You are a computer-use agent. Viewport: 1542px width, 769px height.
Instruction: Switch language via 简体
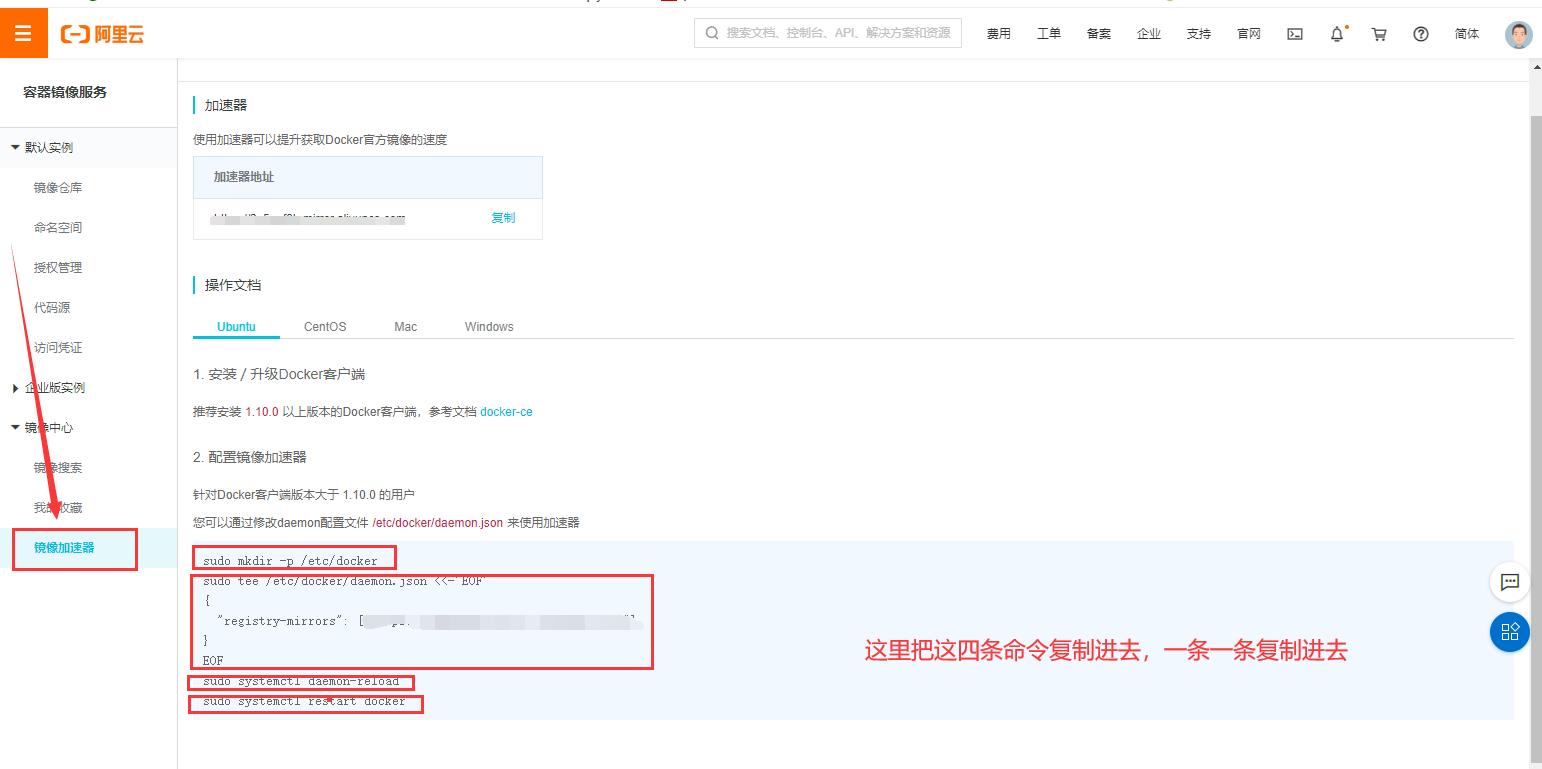pos(1467,34)
